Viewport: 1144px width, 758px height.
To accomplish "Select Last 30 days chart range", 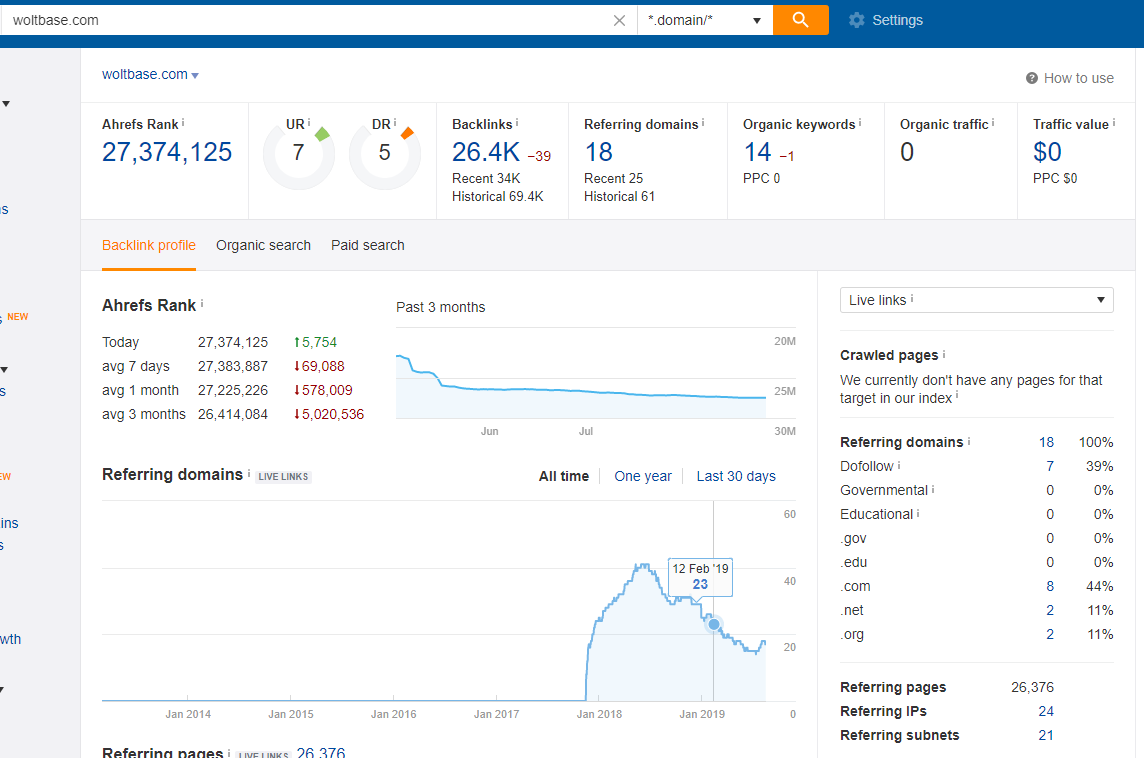I will coord(736,476).
